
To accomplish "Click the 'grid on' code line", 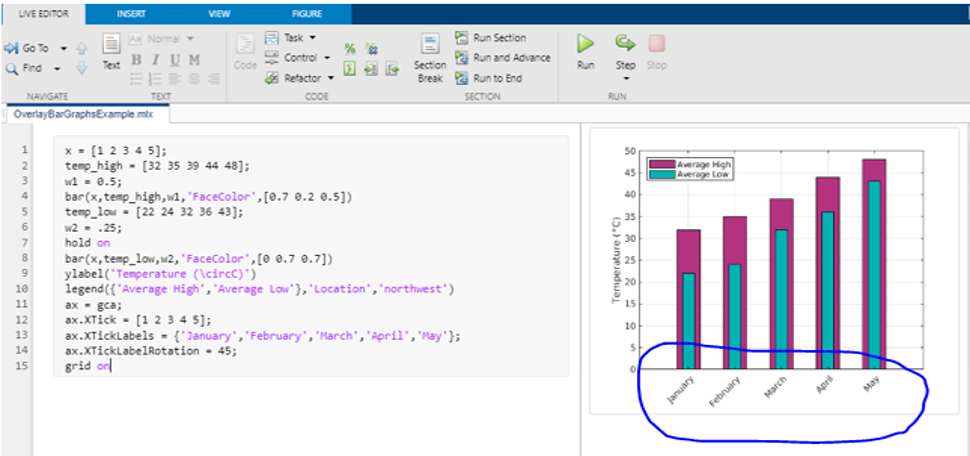I will (x=87, y=367).
